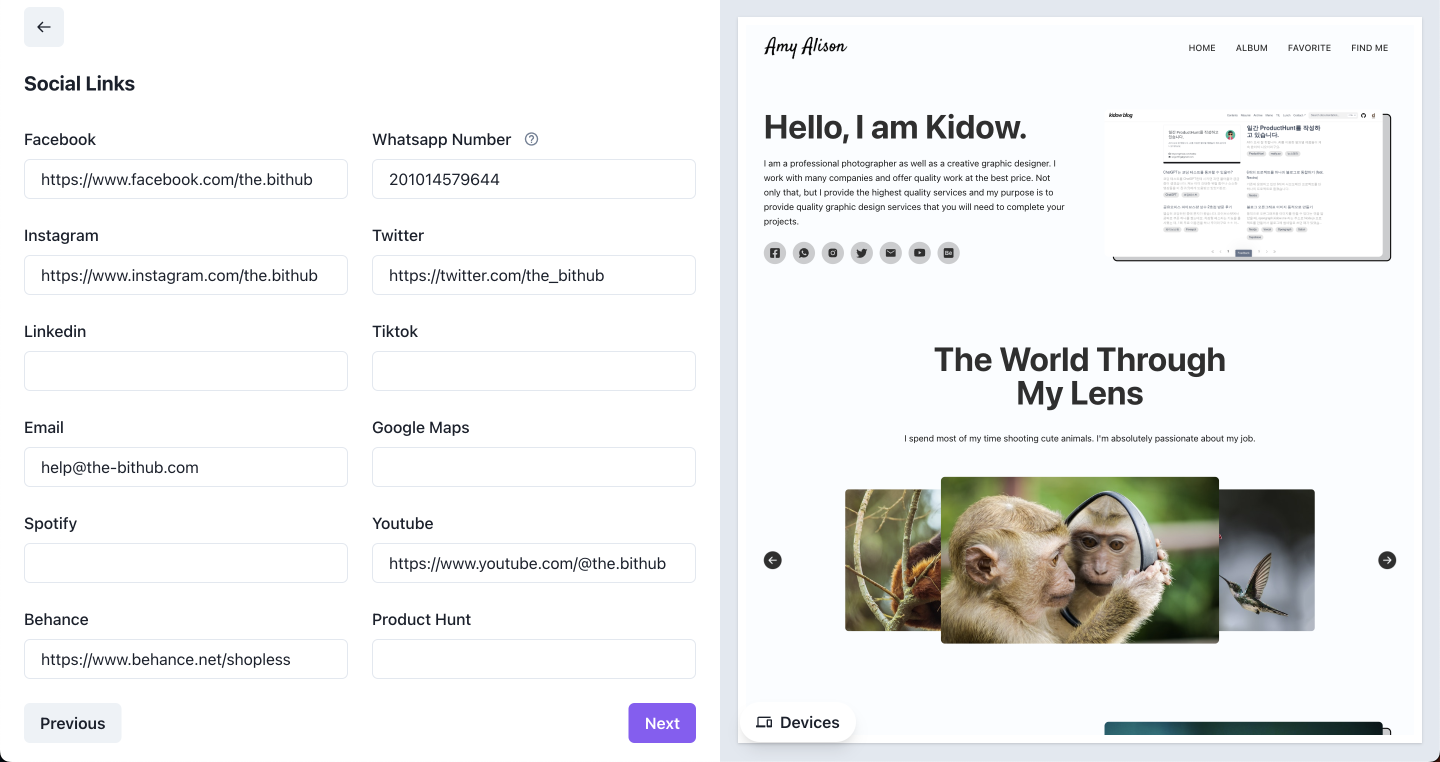Open the Devices preview switcher
This screenshot has width=1440, height=762.
[798, 722]
